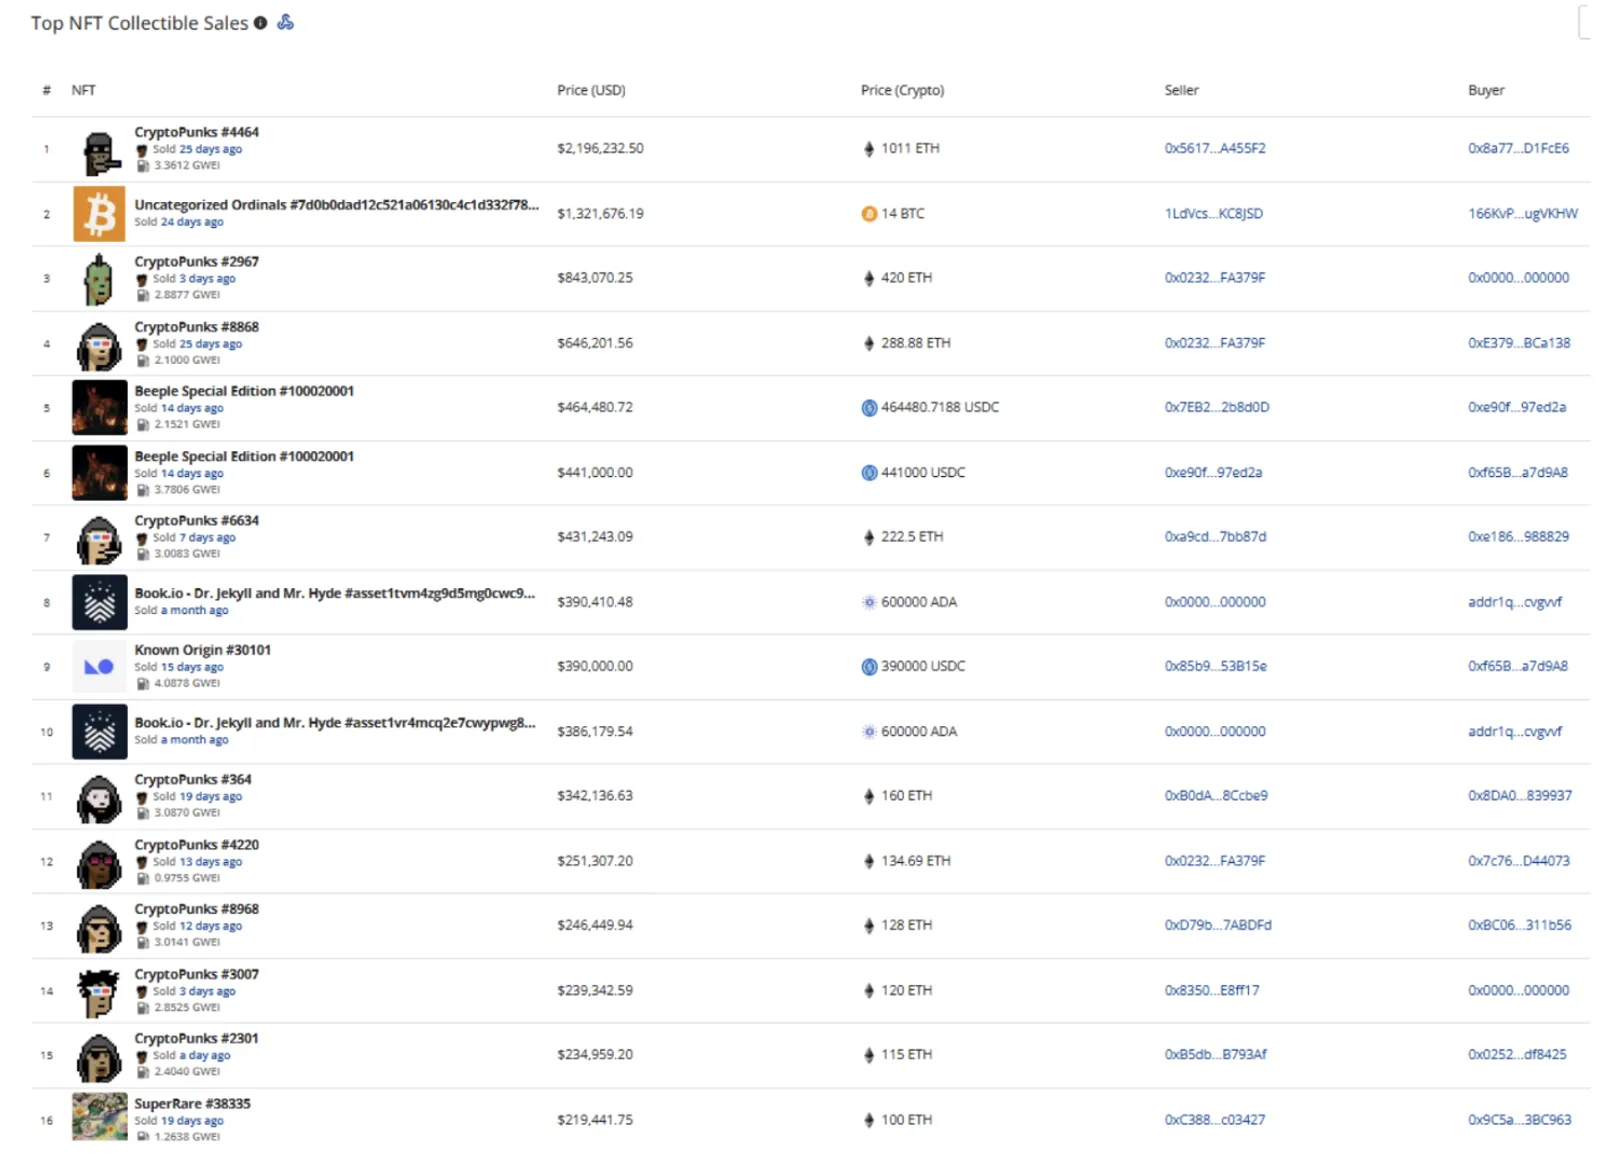This screenshot has height=1164, width=1600.
Task: Click the Buyer column header
Action: [x=1486, y=90]
